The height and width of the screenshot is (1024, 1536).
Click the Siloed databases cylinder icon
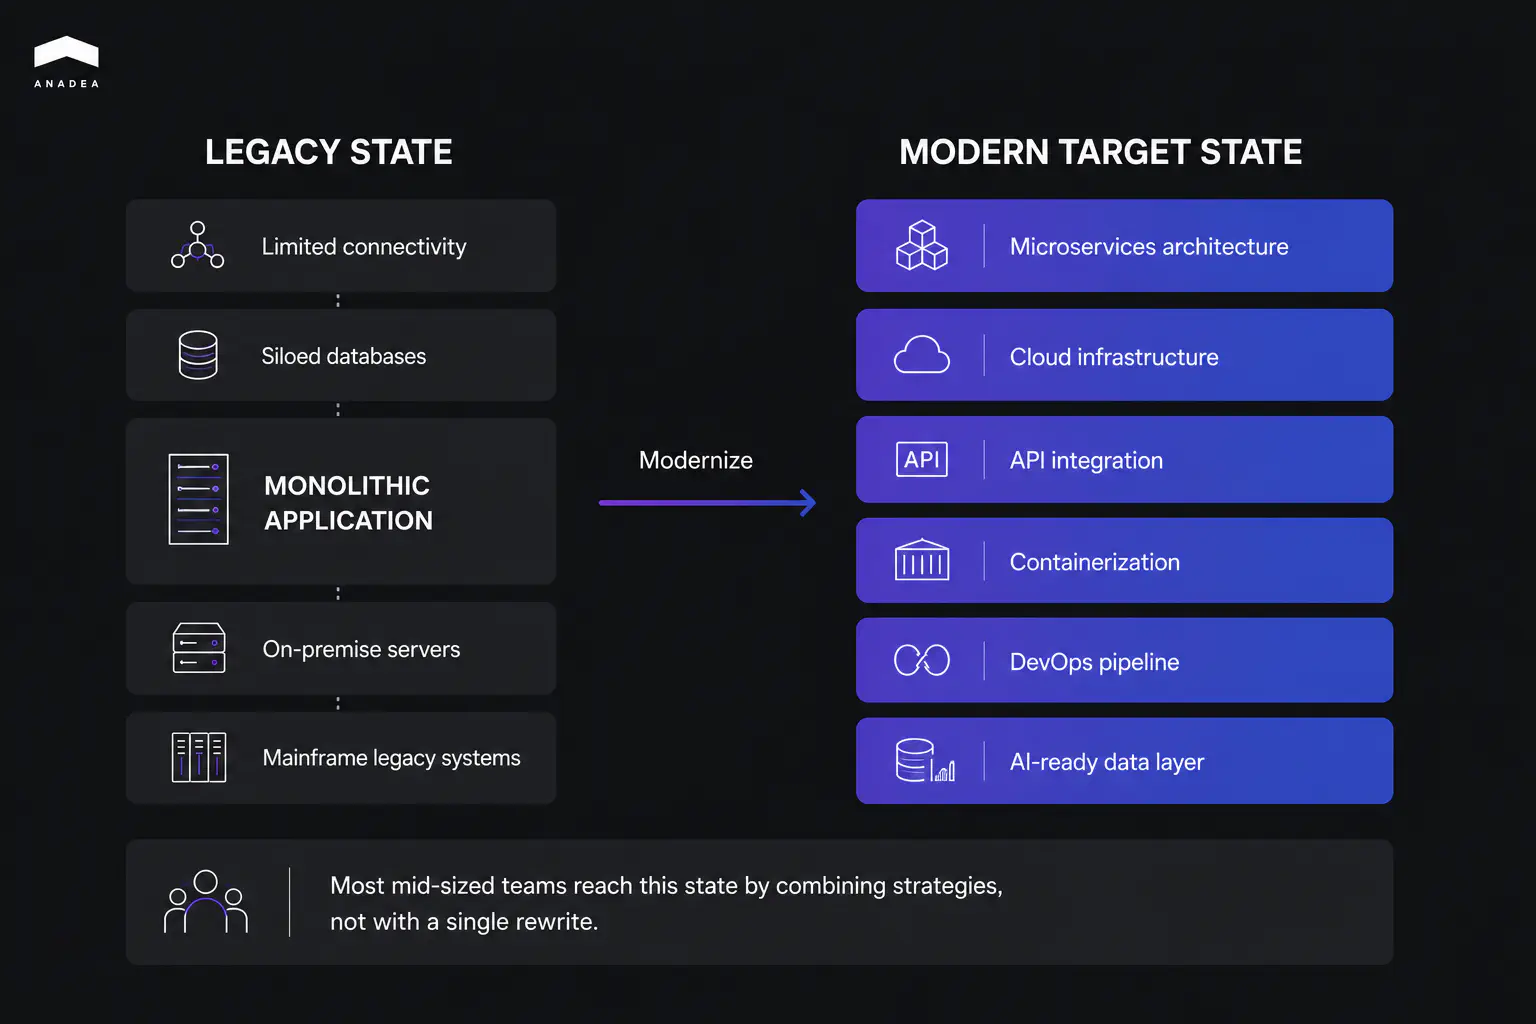click(x=198, y=355)
